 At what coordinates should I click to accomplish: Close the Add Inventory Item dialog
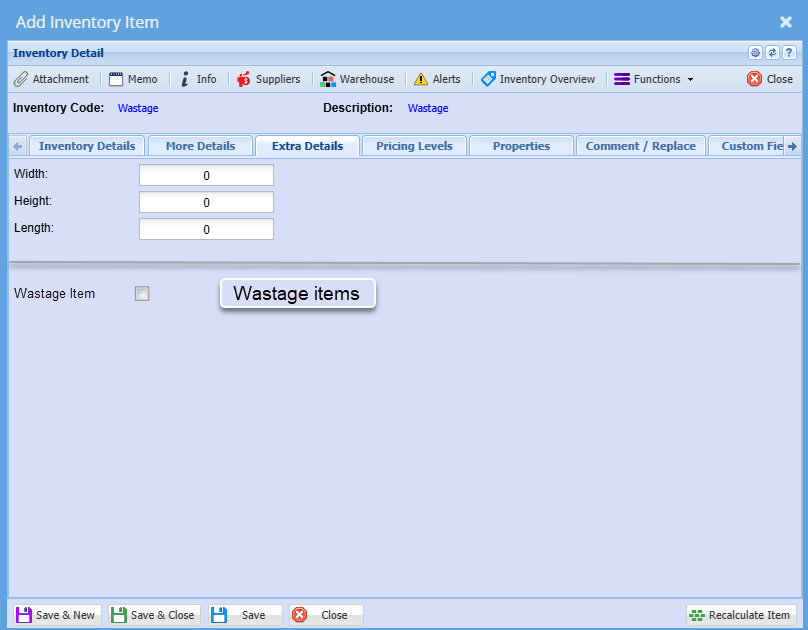click(785, 22)
